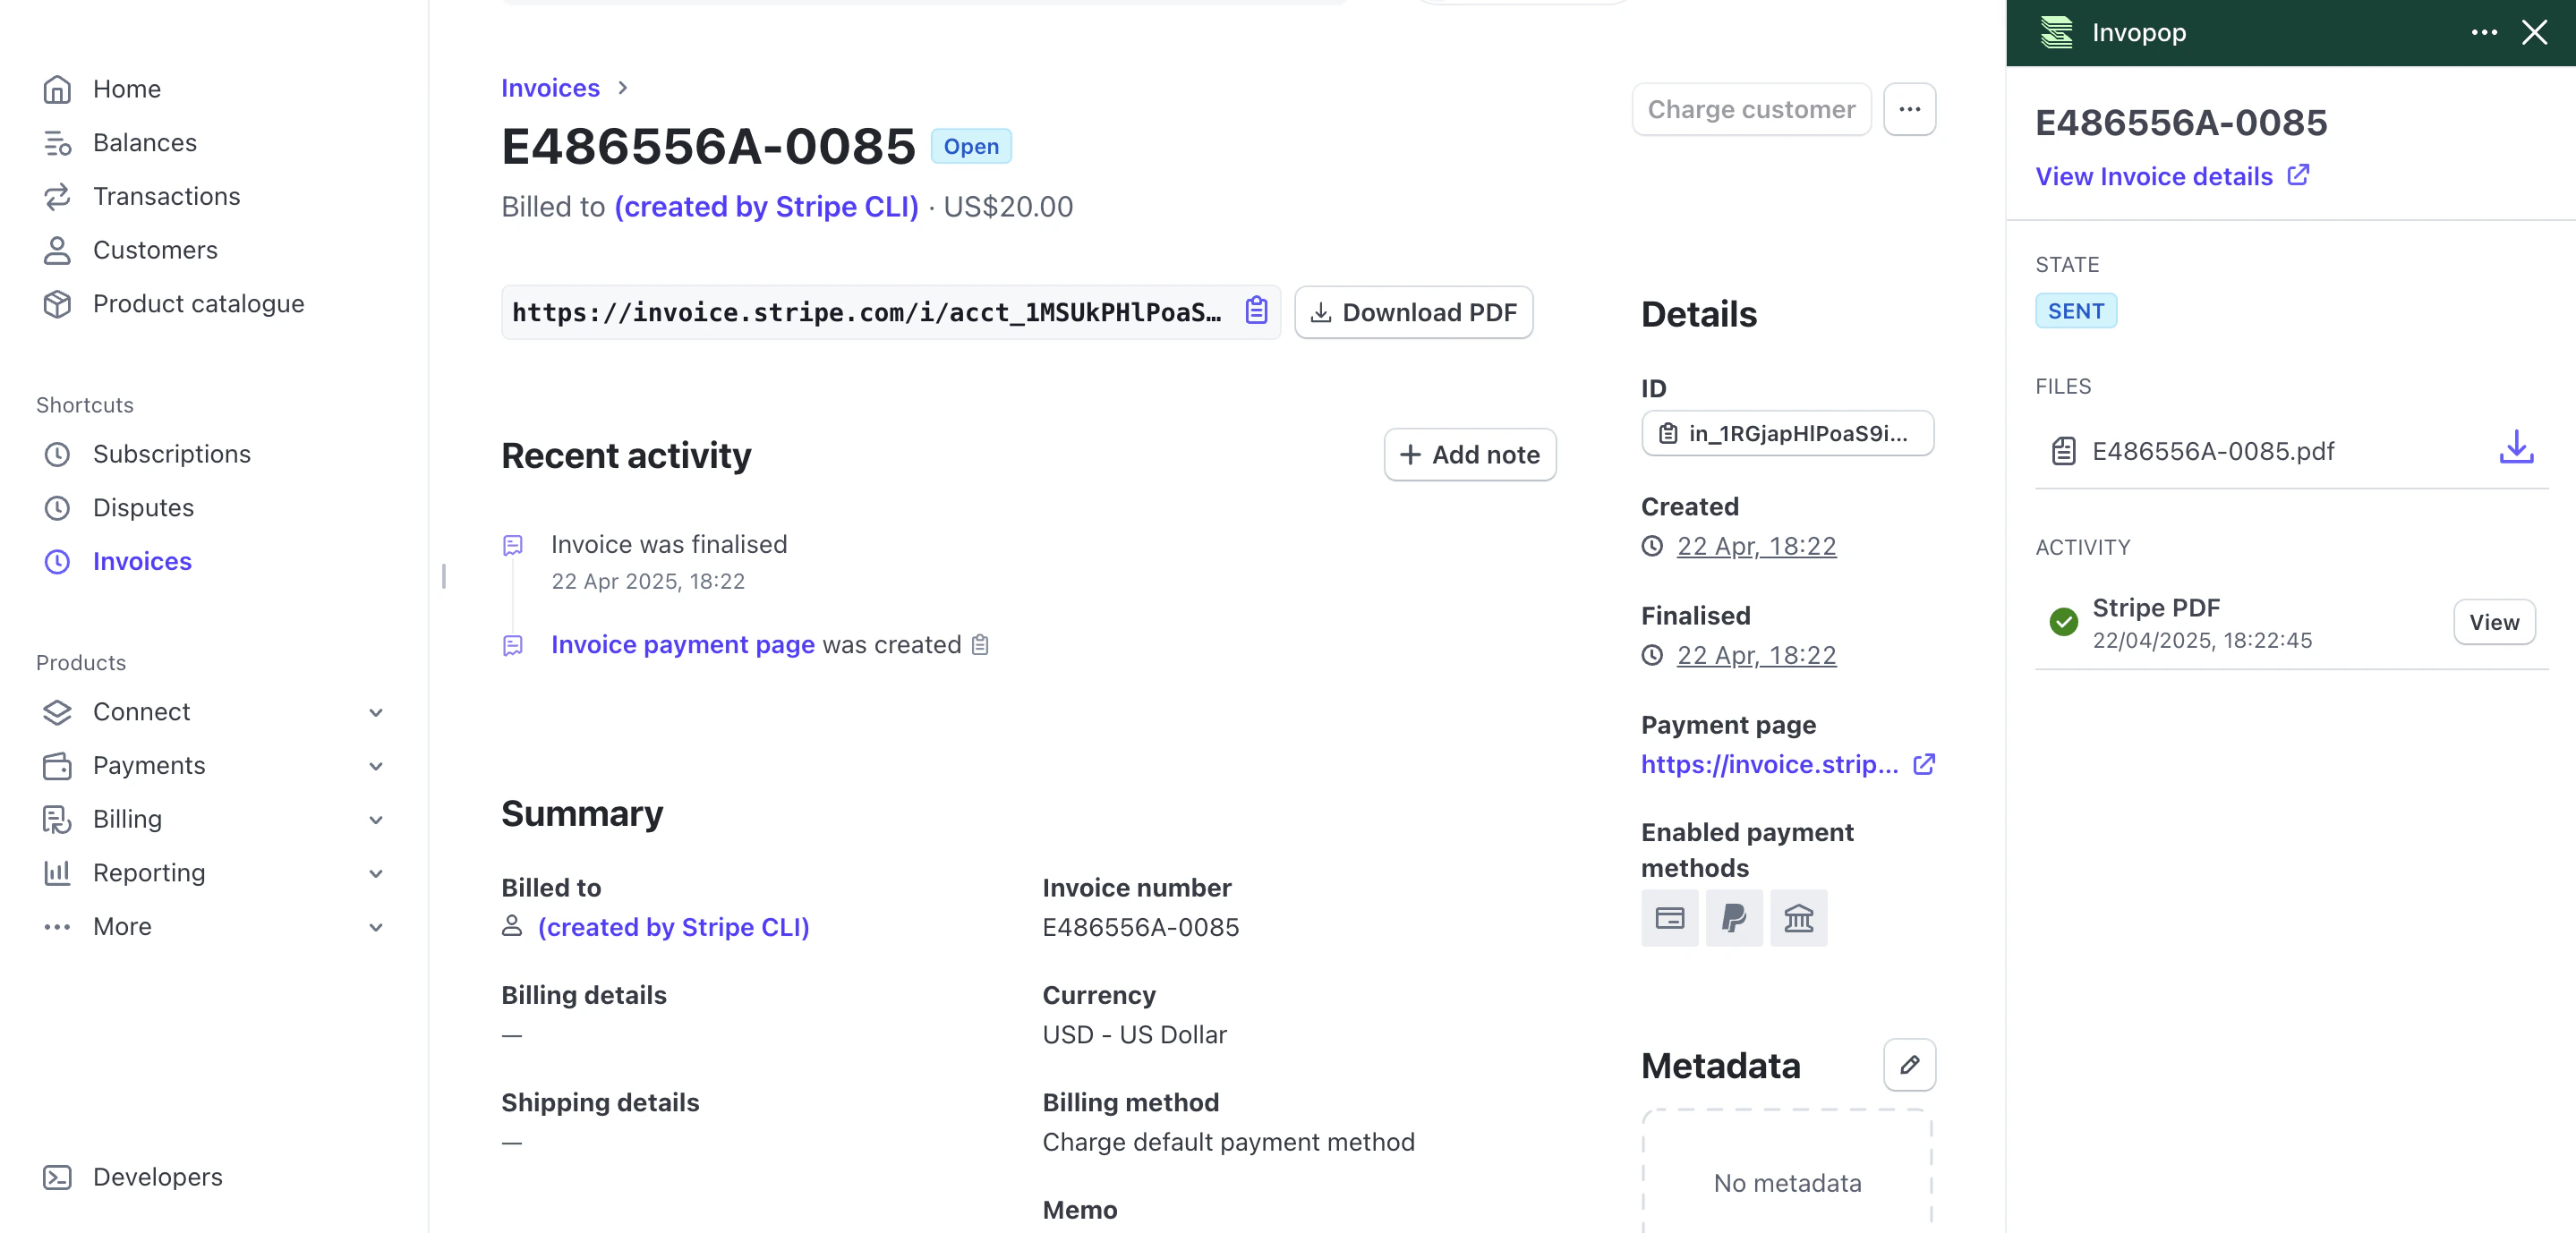Viewport: 2576px width, 1233px height.
Task: Open Customers in the sidebar
Action: [155, 250]
